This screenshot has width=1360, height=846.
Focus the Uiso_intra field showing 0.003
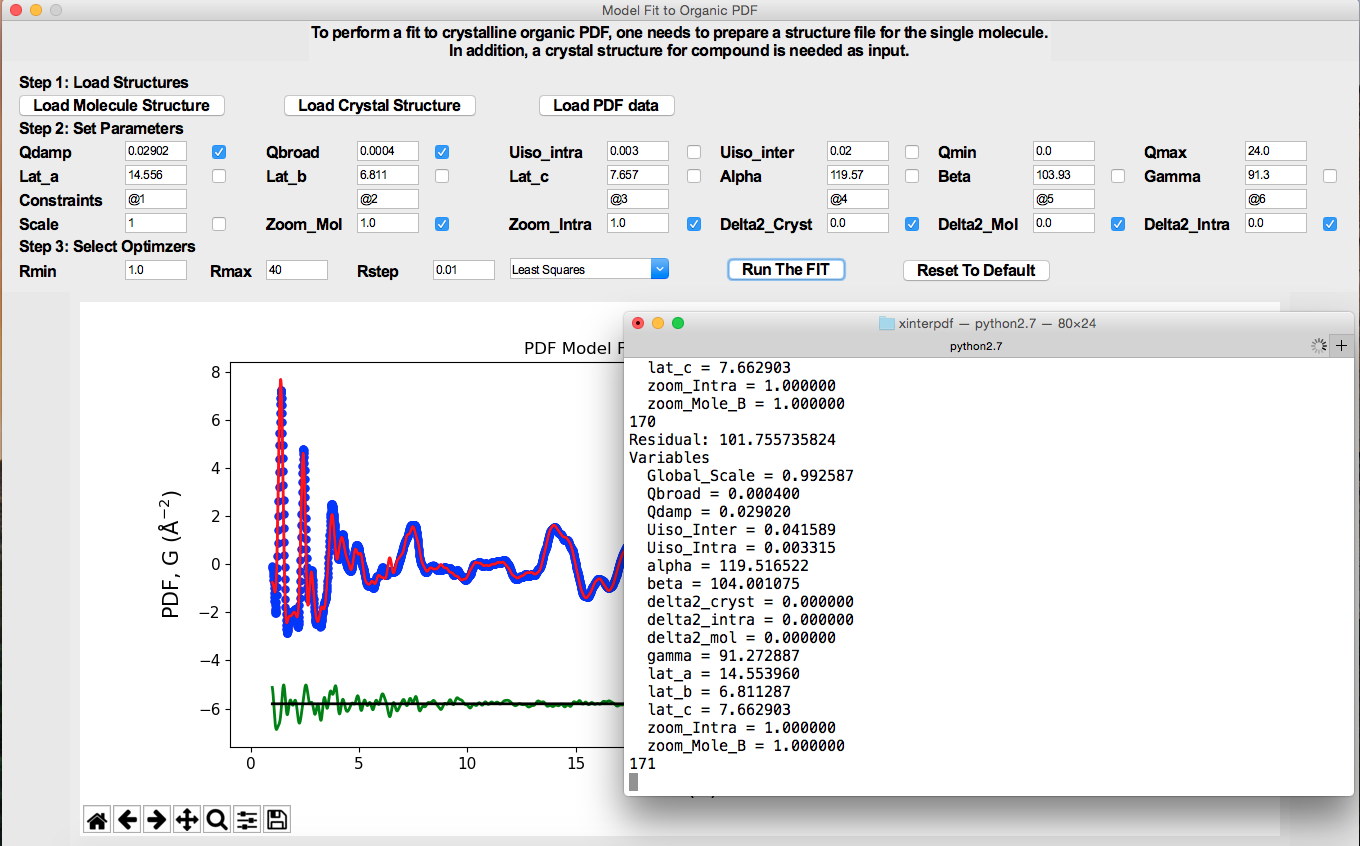(x=638, y=151)
